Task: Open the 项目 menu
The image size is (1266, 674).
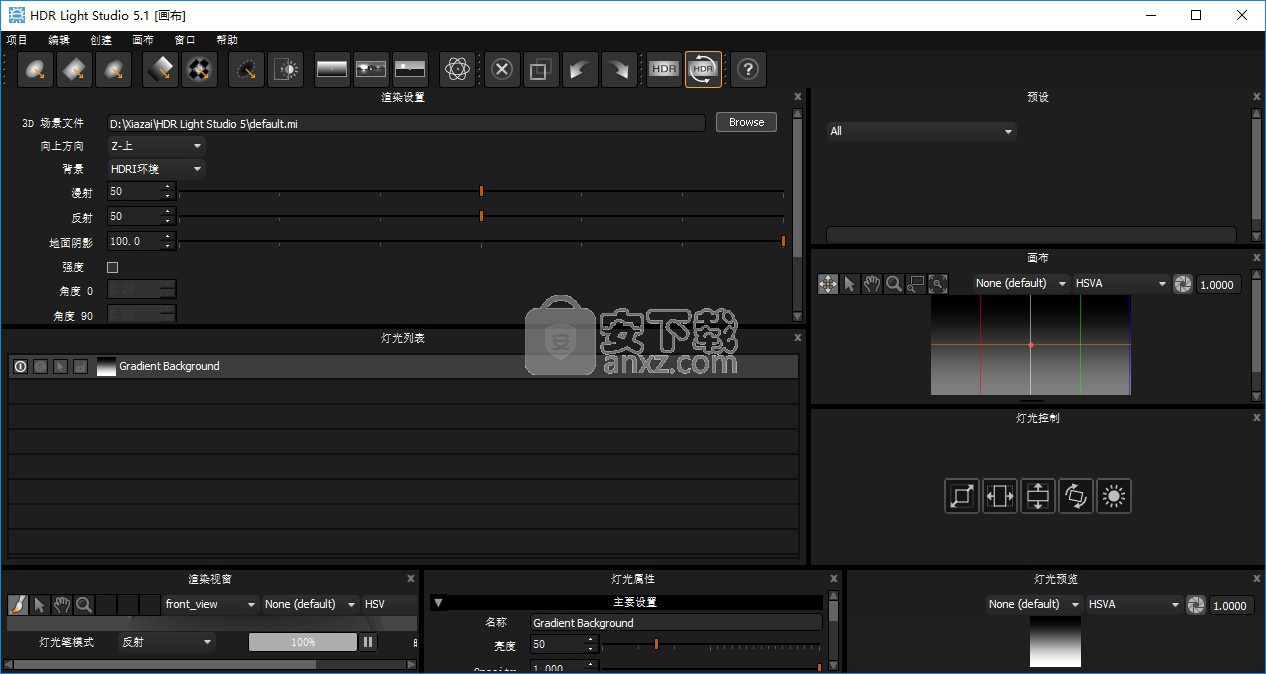Action: pyautogui.click(x=17, y=40)
